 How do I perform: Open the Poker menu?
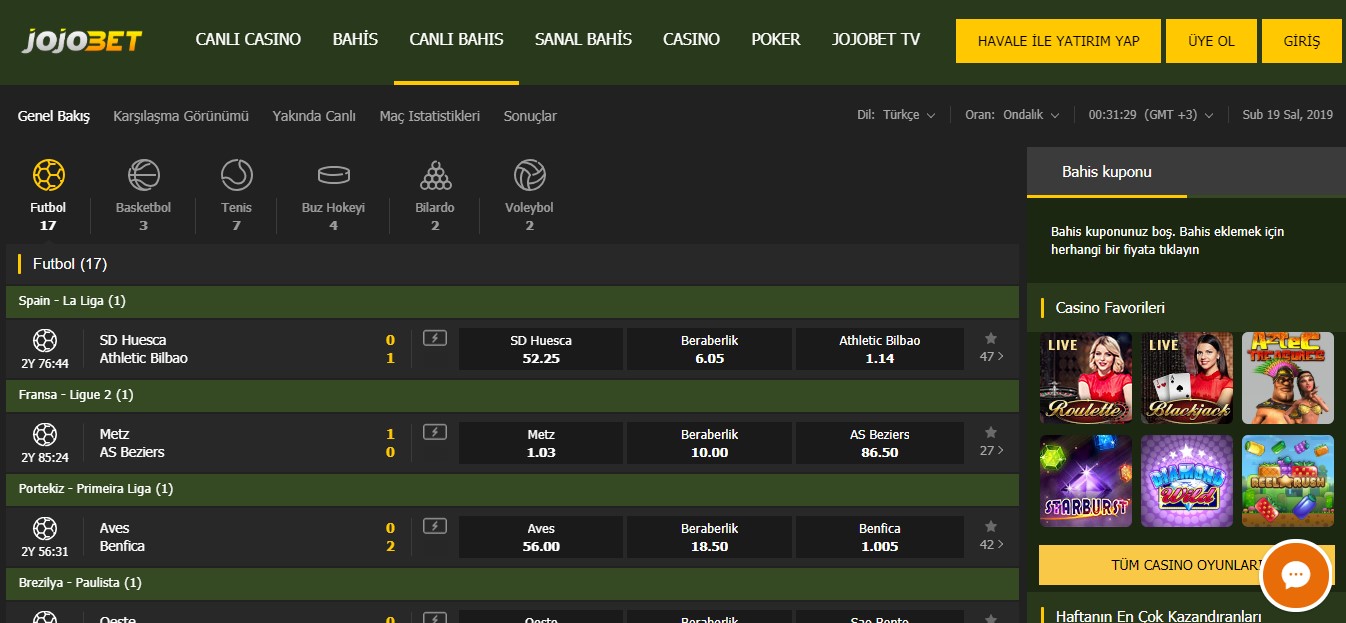(x=776, y=40)
